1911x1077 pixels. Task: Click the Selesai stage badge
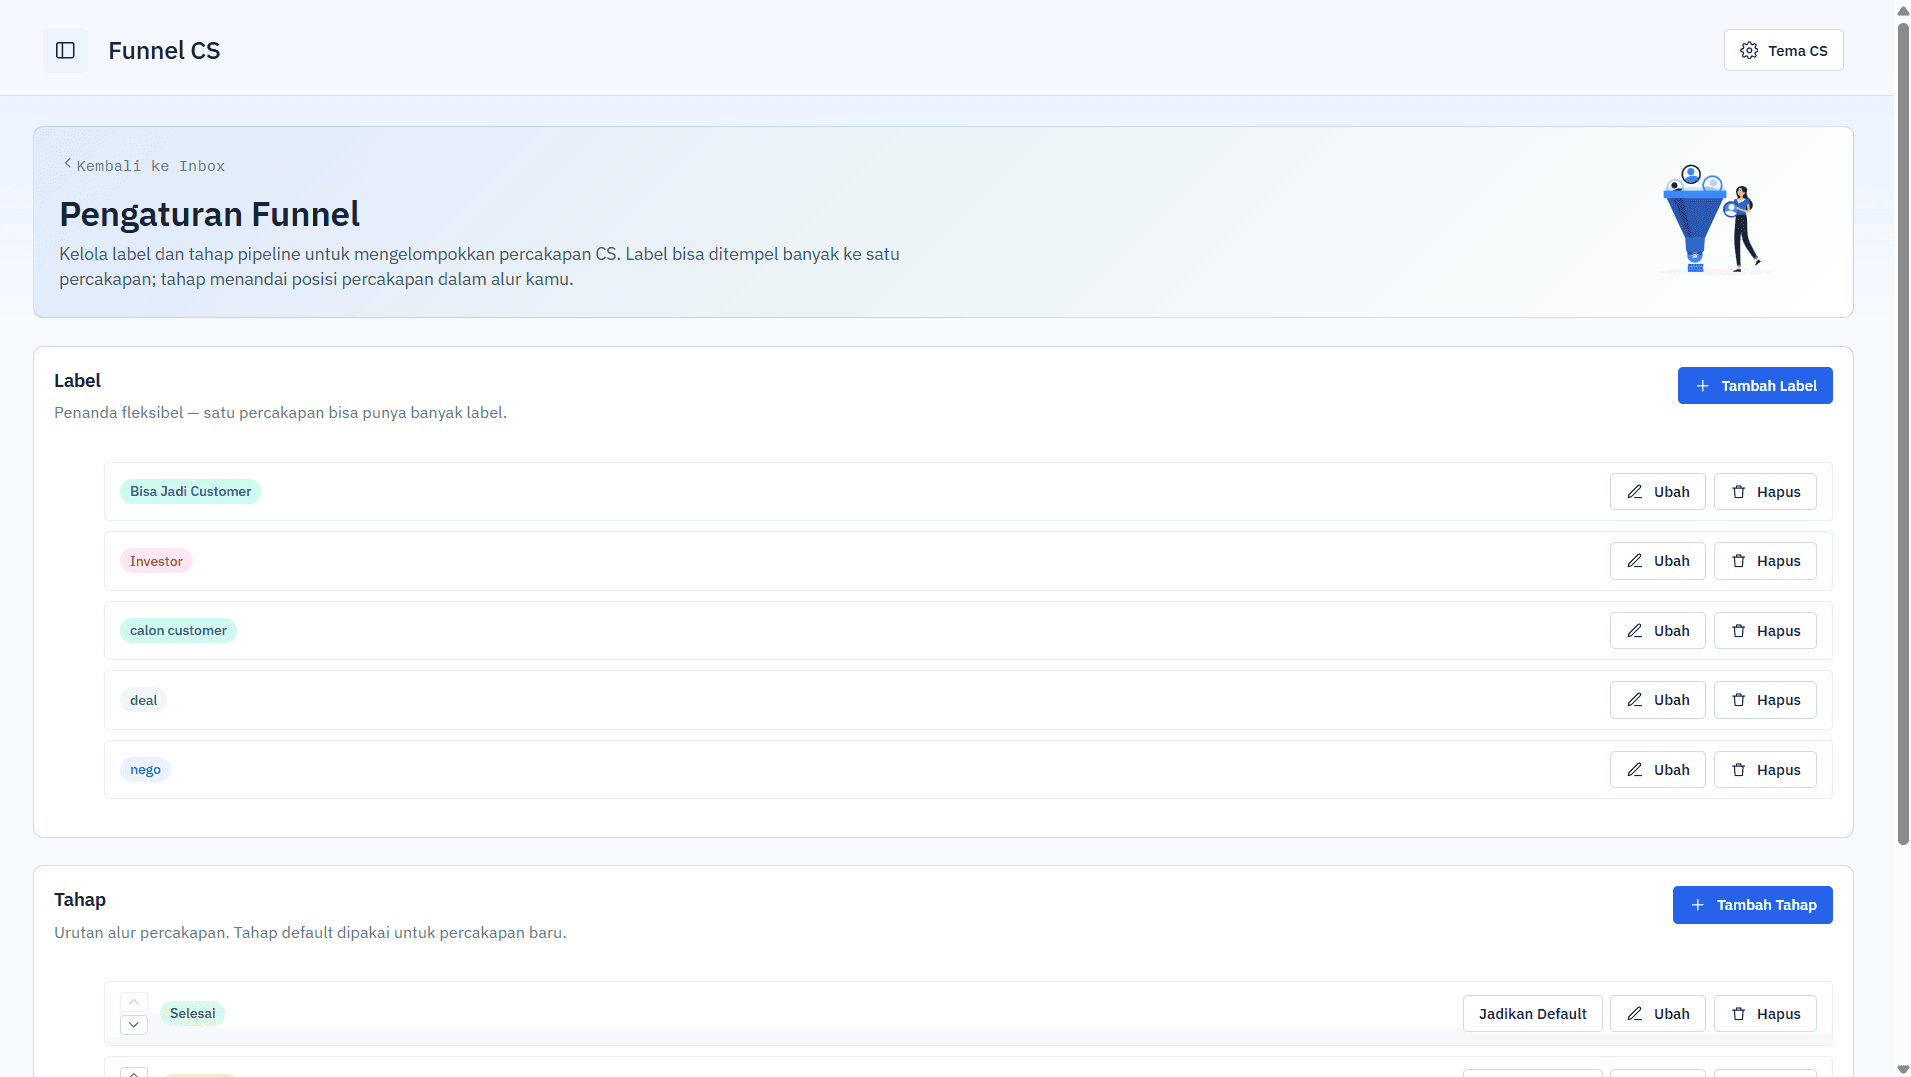coord(192,1013)
